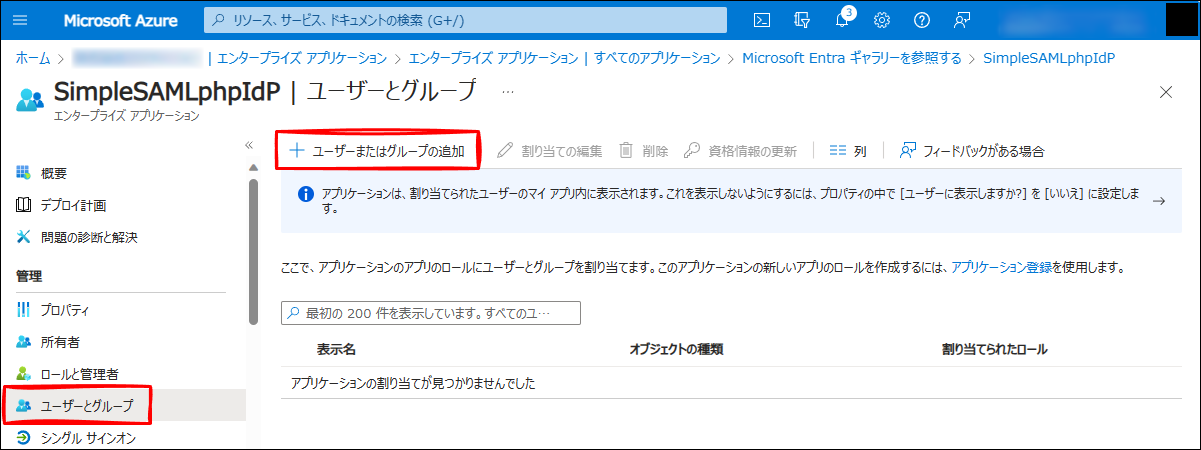Image resolution: width=1201 pixels, height=450 pixels.
Task: Click the ホーム breadcrumb link
Action: tap(33, 58)
